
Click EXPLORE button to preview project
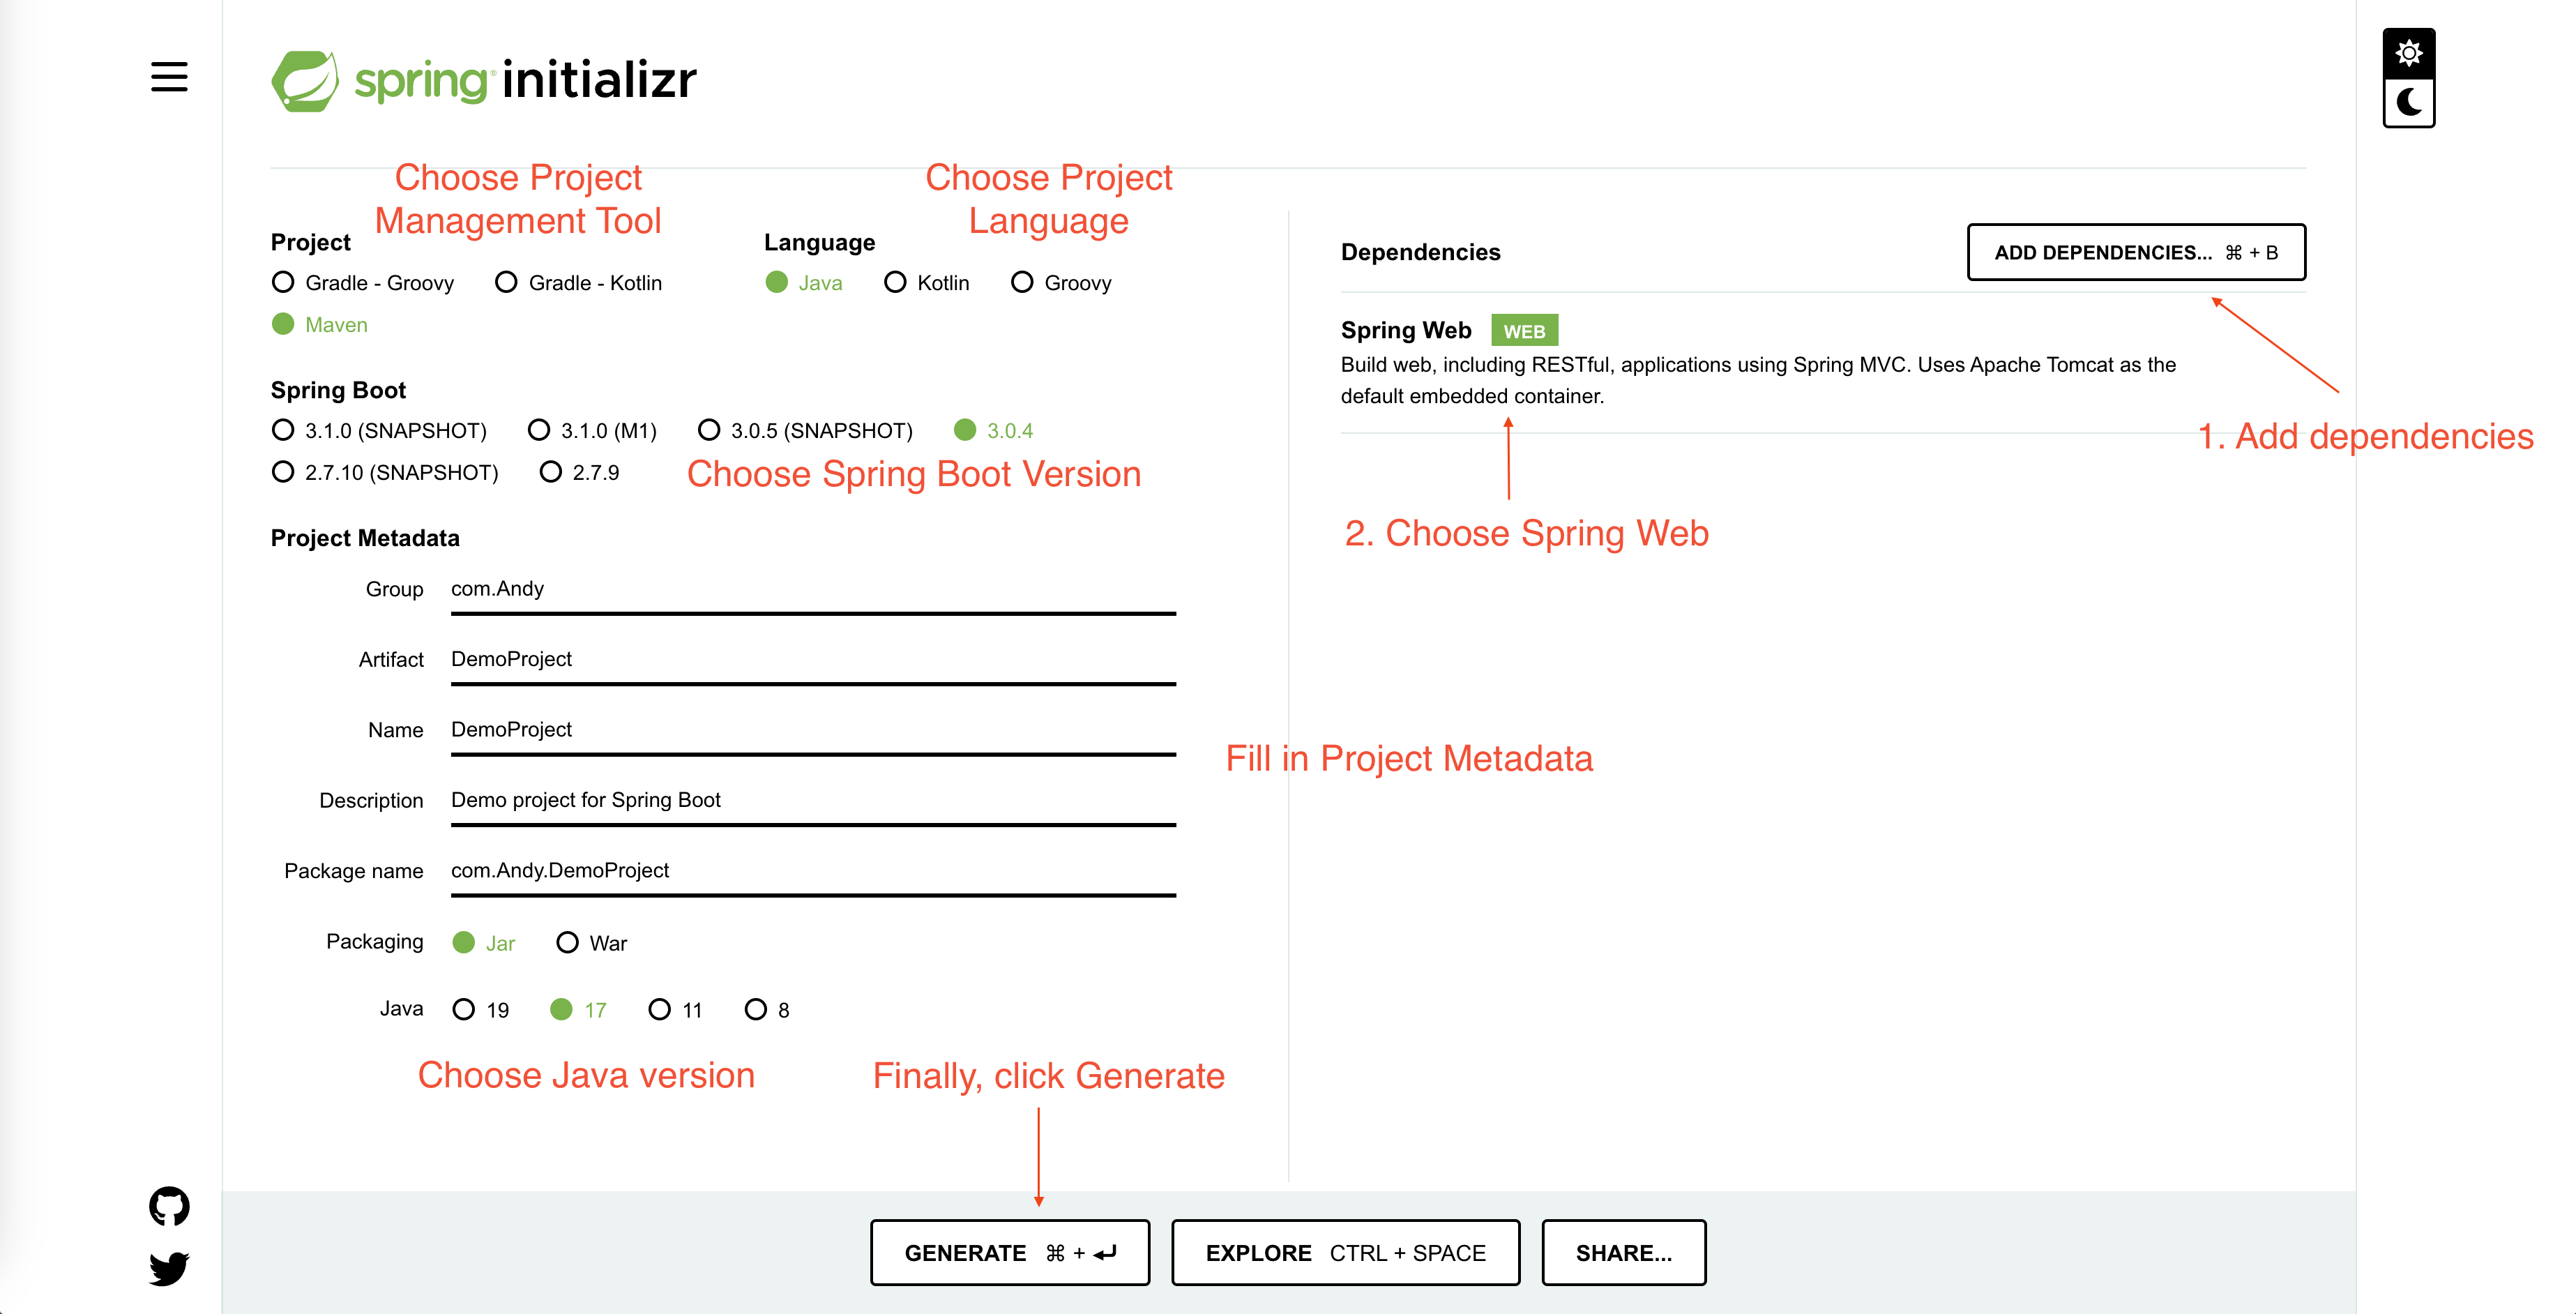(1347, 1251)
